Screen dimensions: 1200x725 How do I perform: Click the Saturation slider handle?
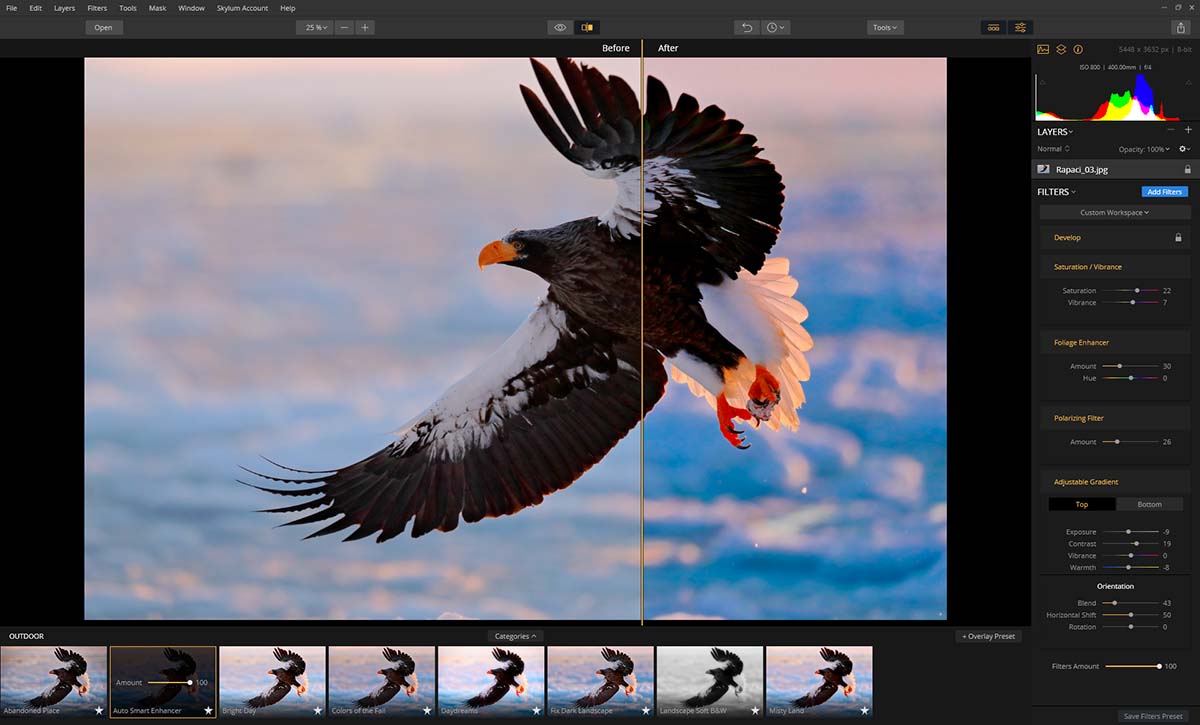pyautogui.click(x=1137, y=290)
